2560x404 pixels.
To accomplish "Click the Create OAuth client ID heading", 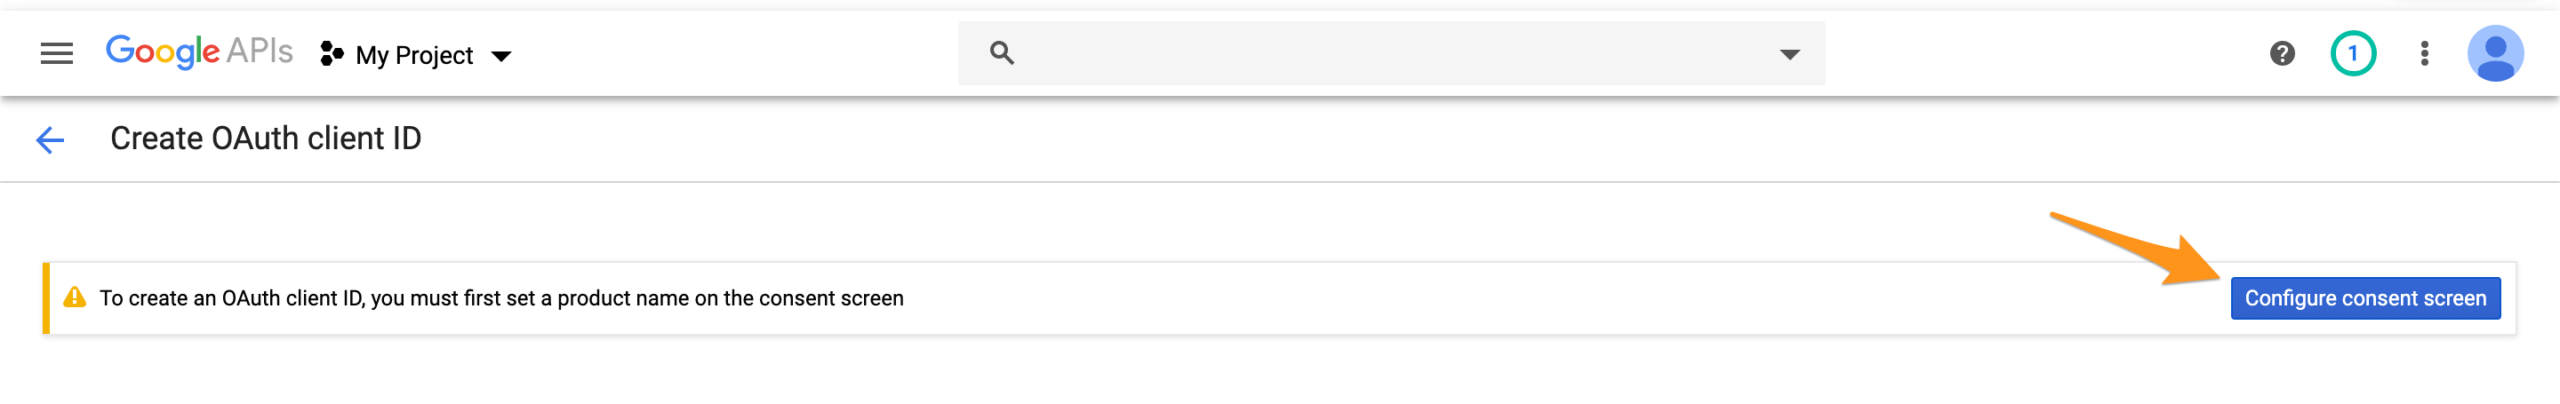I will [265, 139].
